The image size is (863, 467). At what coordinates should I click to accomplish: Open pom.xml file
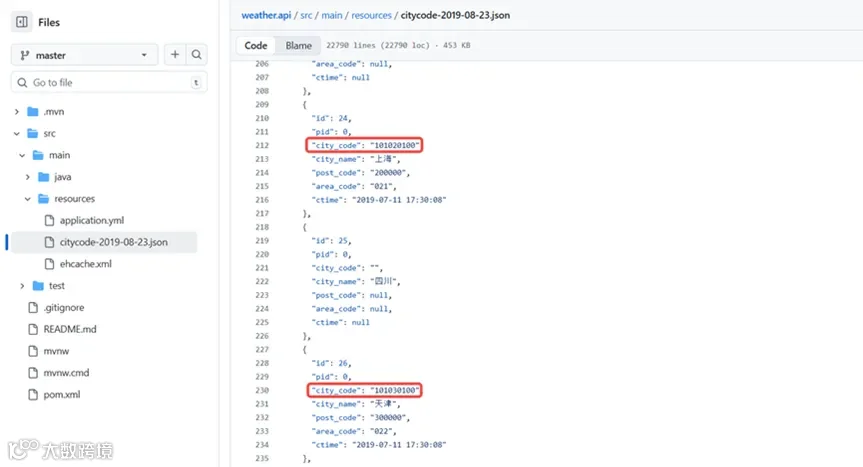(62, 395)
